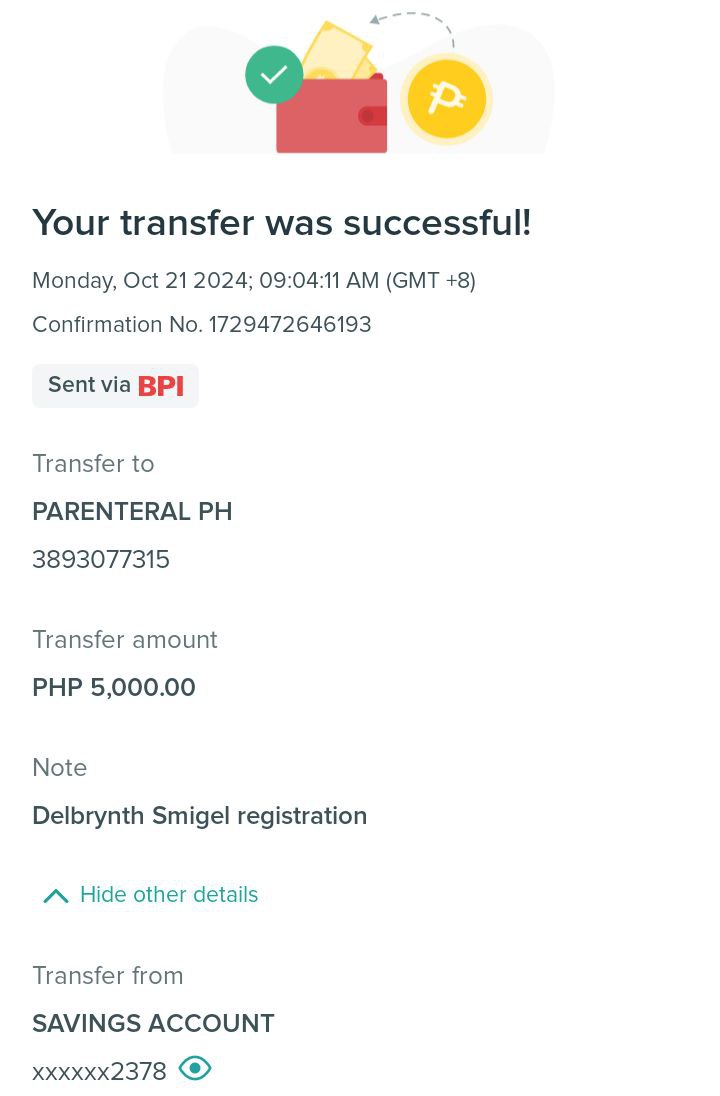Click the Your transfer was successful heading
The width and height of the screenshot is (720, 1096).
(282, 223)
